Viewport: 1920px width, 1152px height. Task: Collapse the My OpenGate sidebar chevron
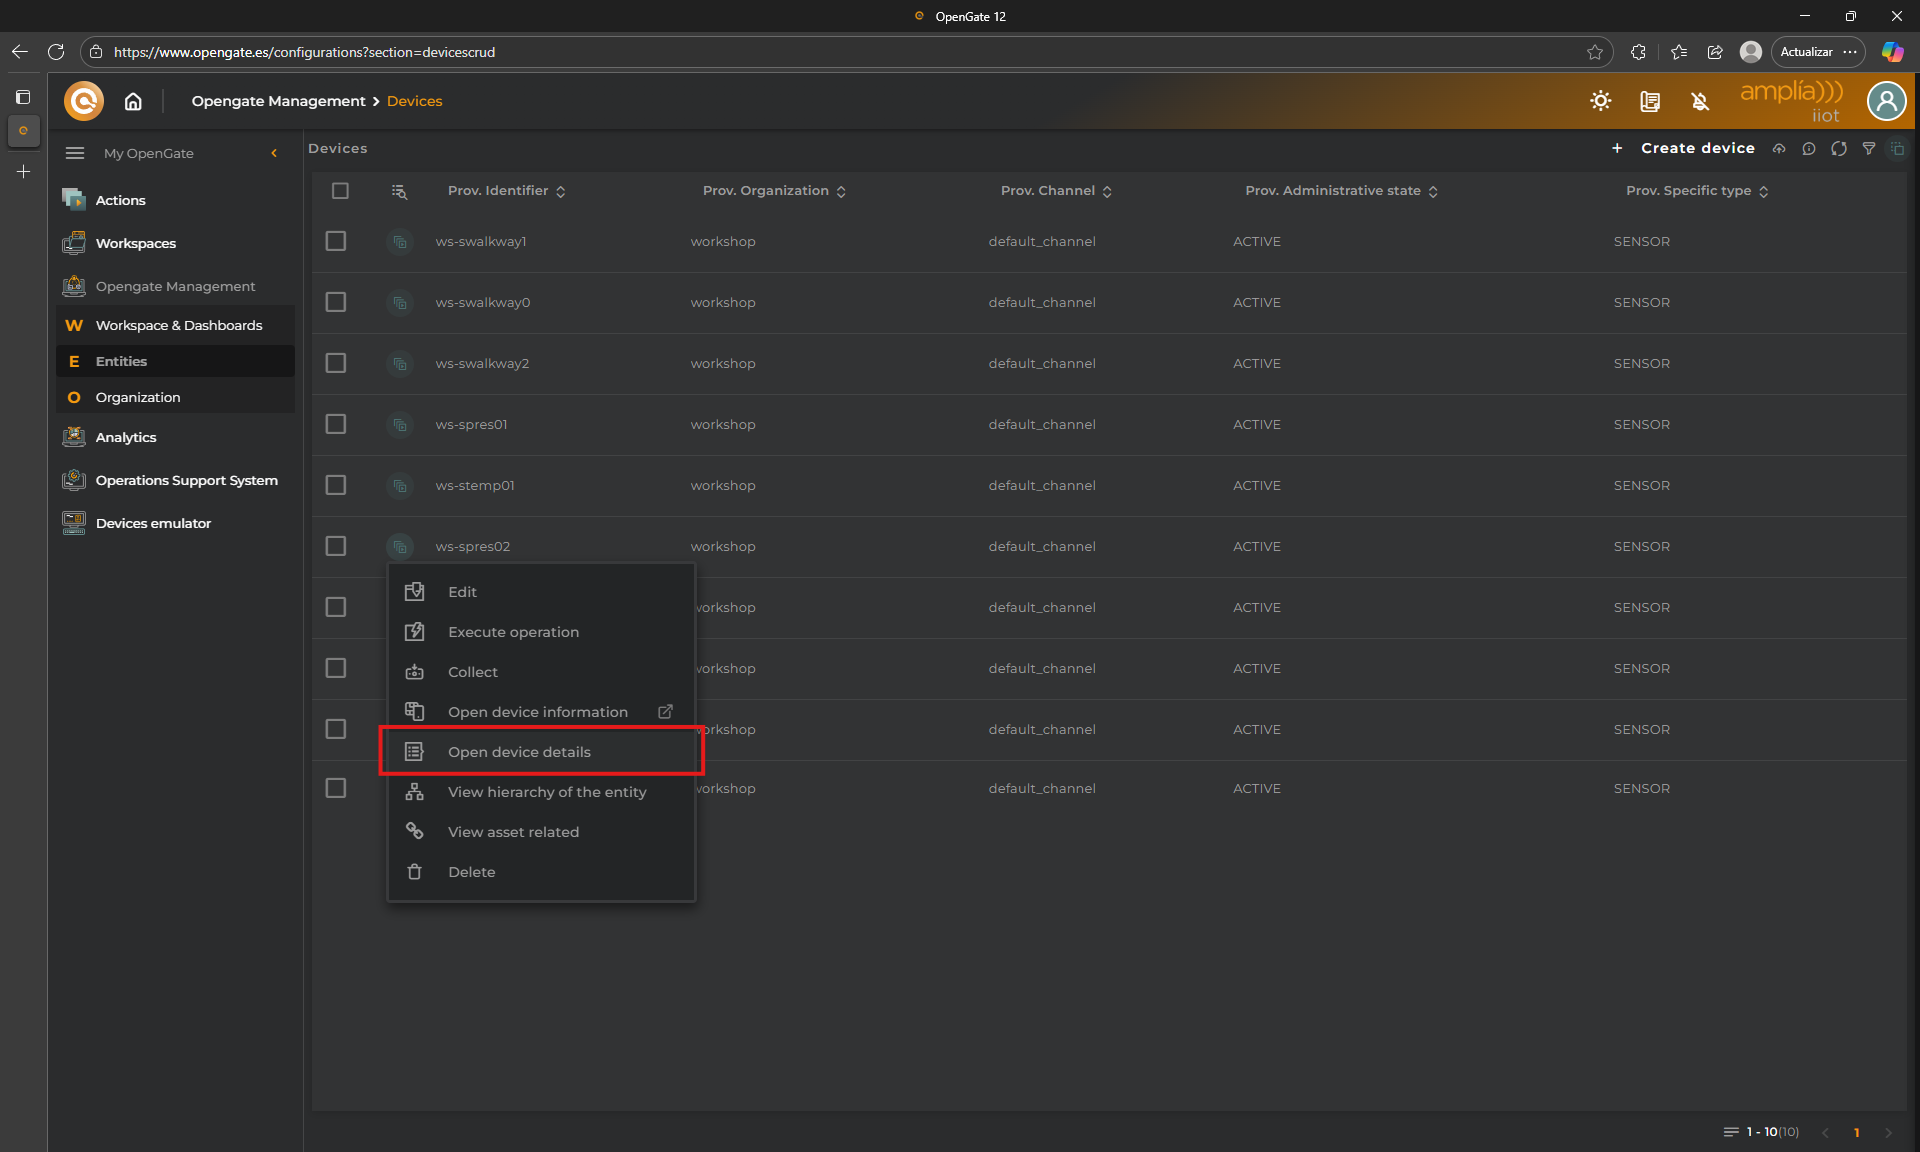274,153
